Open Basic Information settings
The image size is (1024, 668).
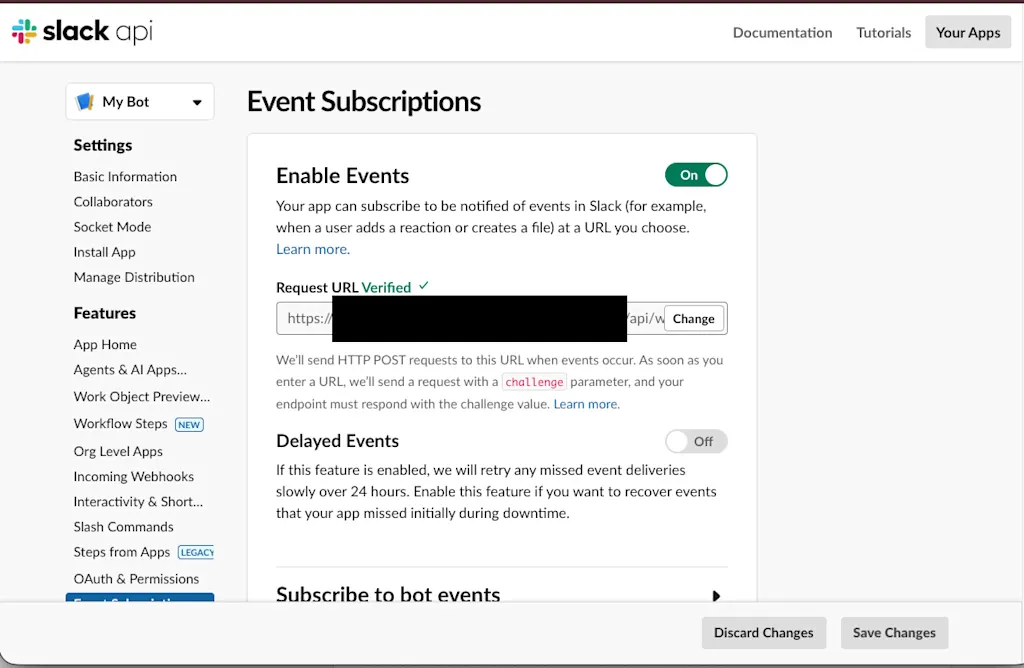[125, 177]
